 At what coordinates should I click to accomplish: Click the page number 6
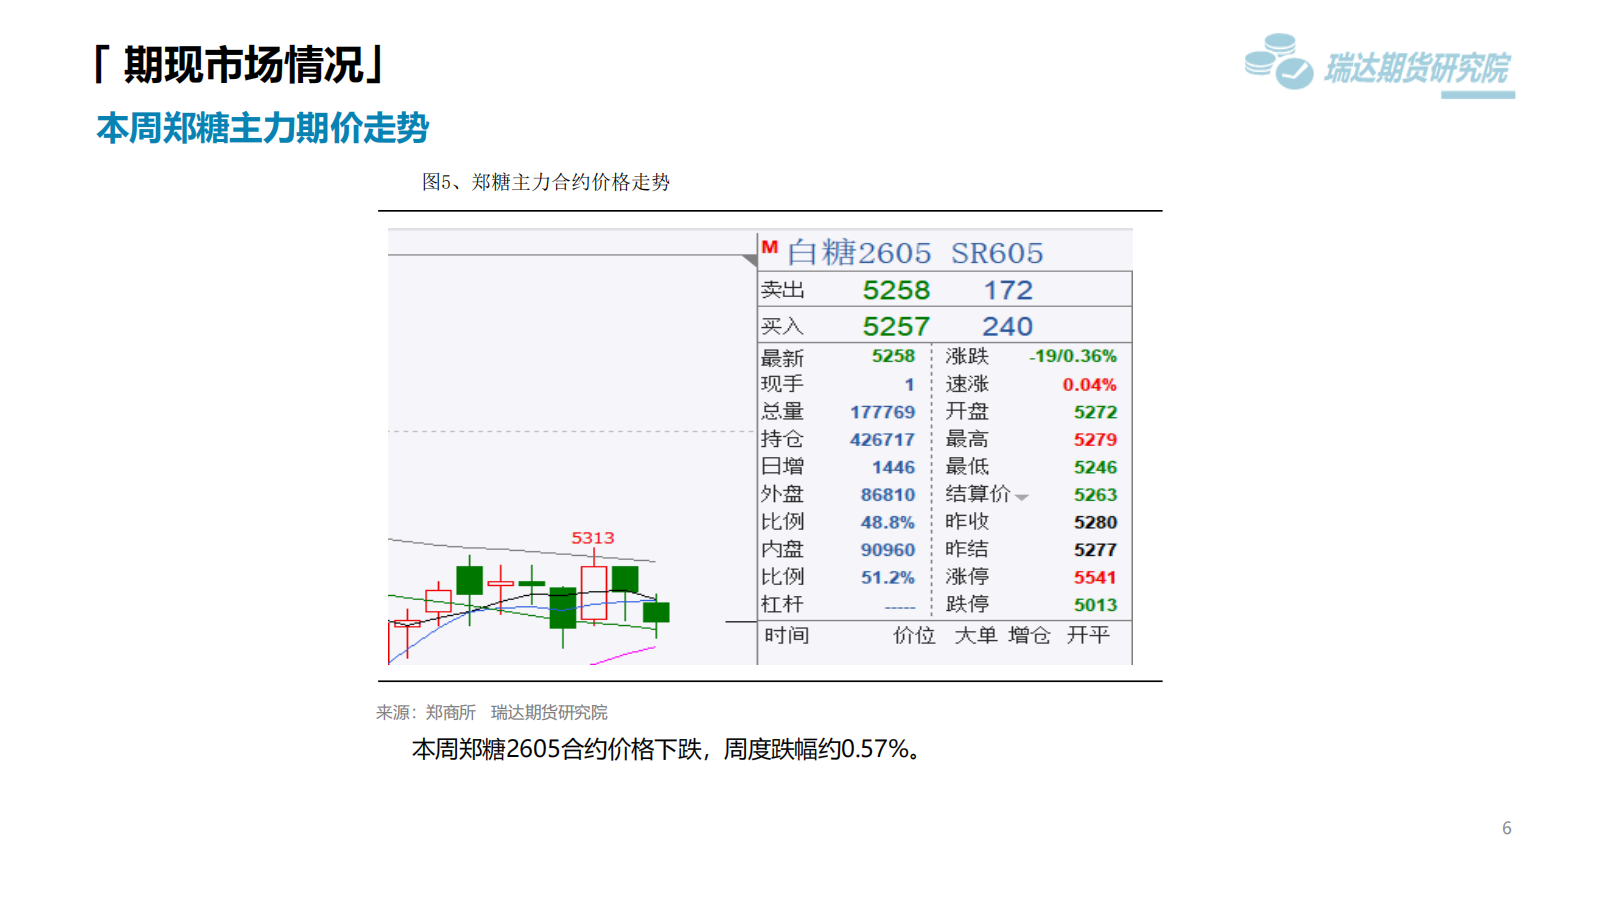[x=1506, y=828]
